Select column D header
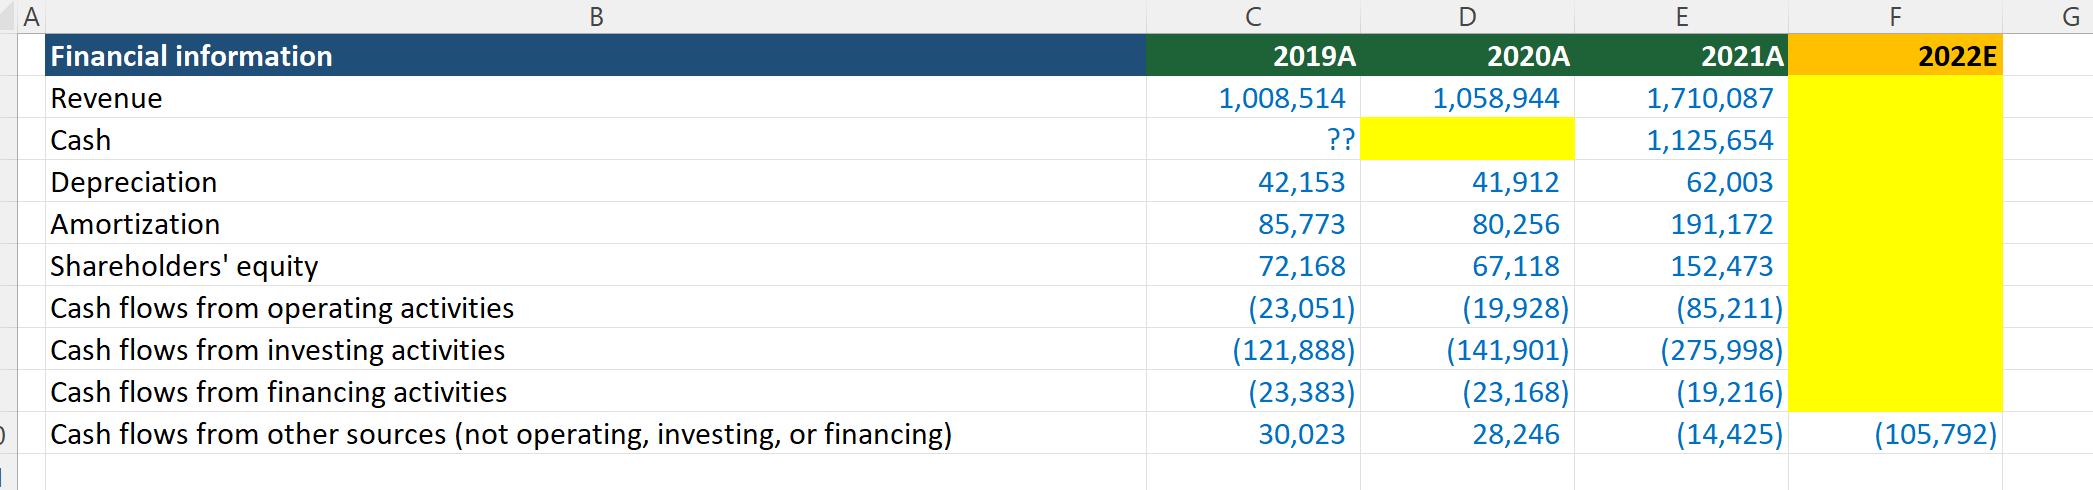This screenshot has width=2093, height=490. pyautogui.click(x=1467, y=16)
